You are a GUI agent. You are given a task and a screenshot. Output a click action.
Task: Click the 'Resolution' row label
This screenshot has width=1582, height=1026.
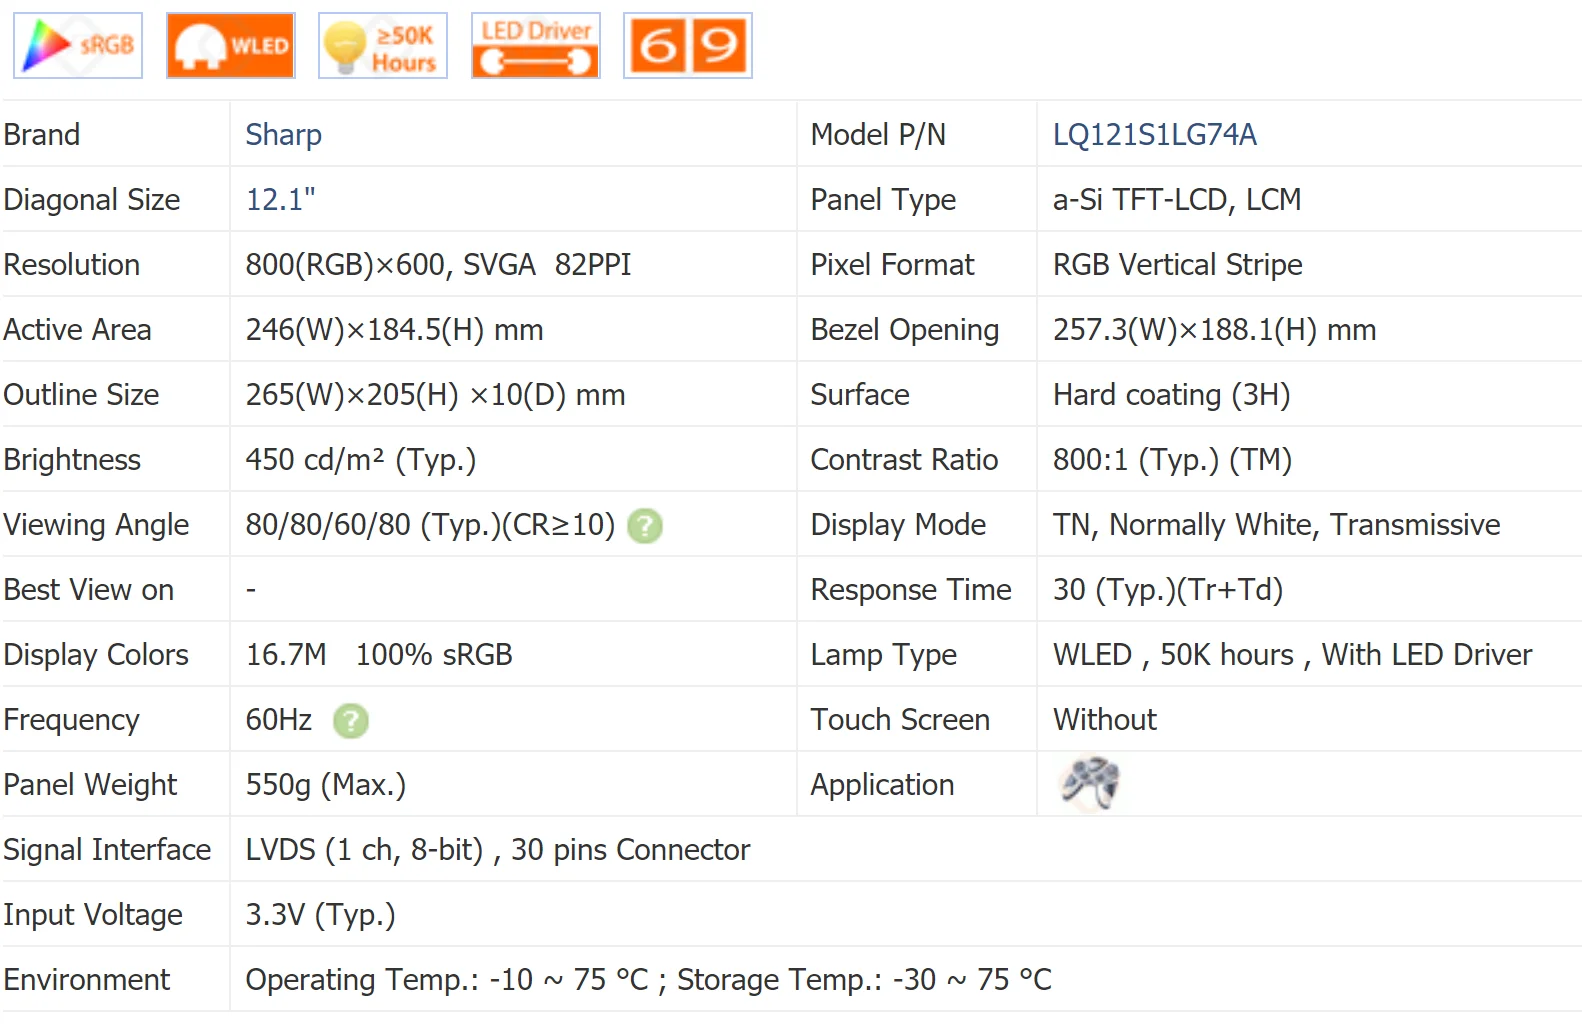72,265
